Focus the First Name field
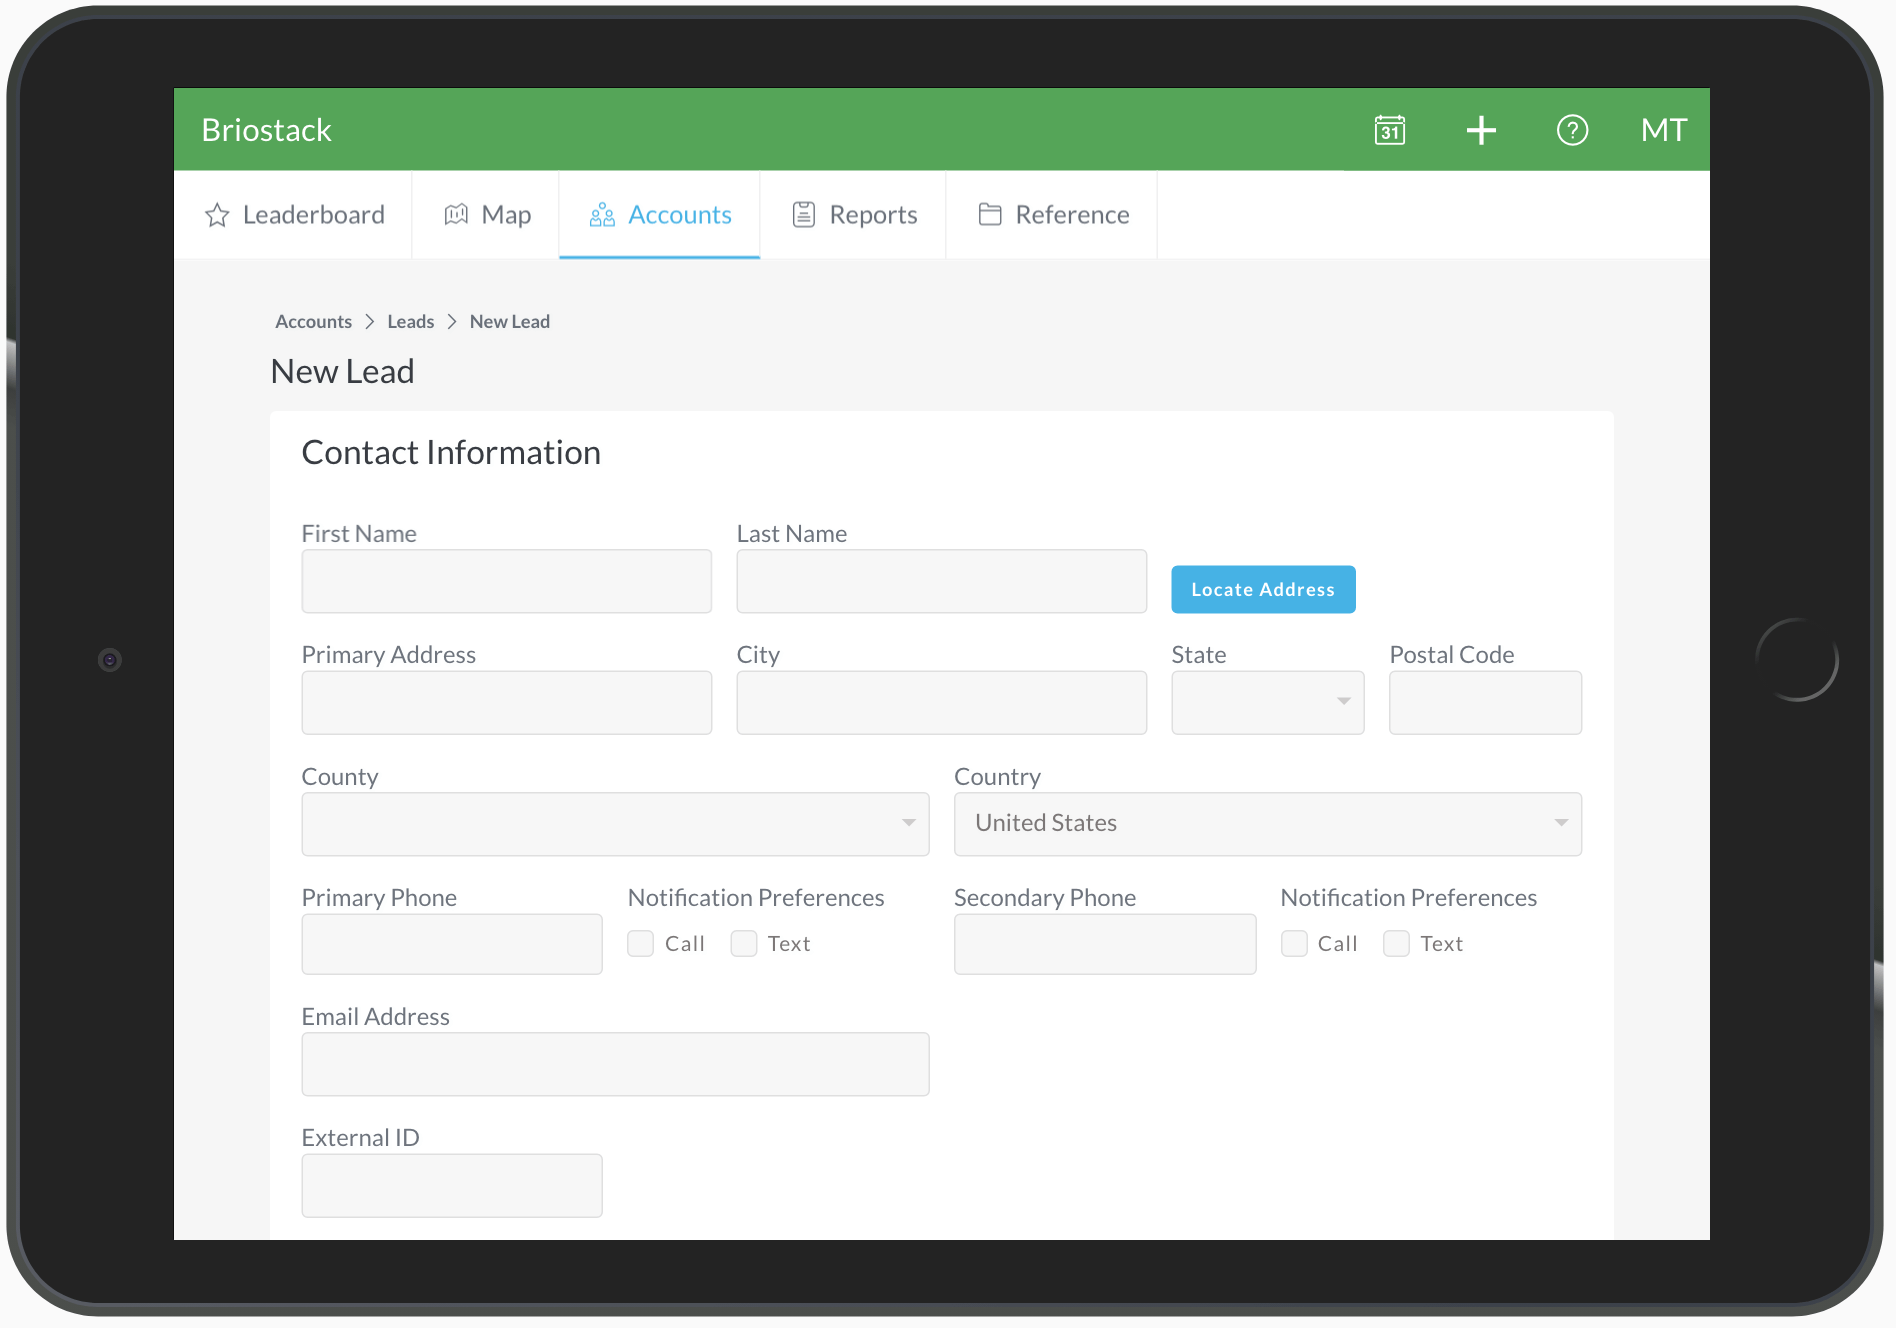Image resolution: width=1896 pixels, height=1328 pixels. pos(507,581)
